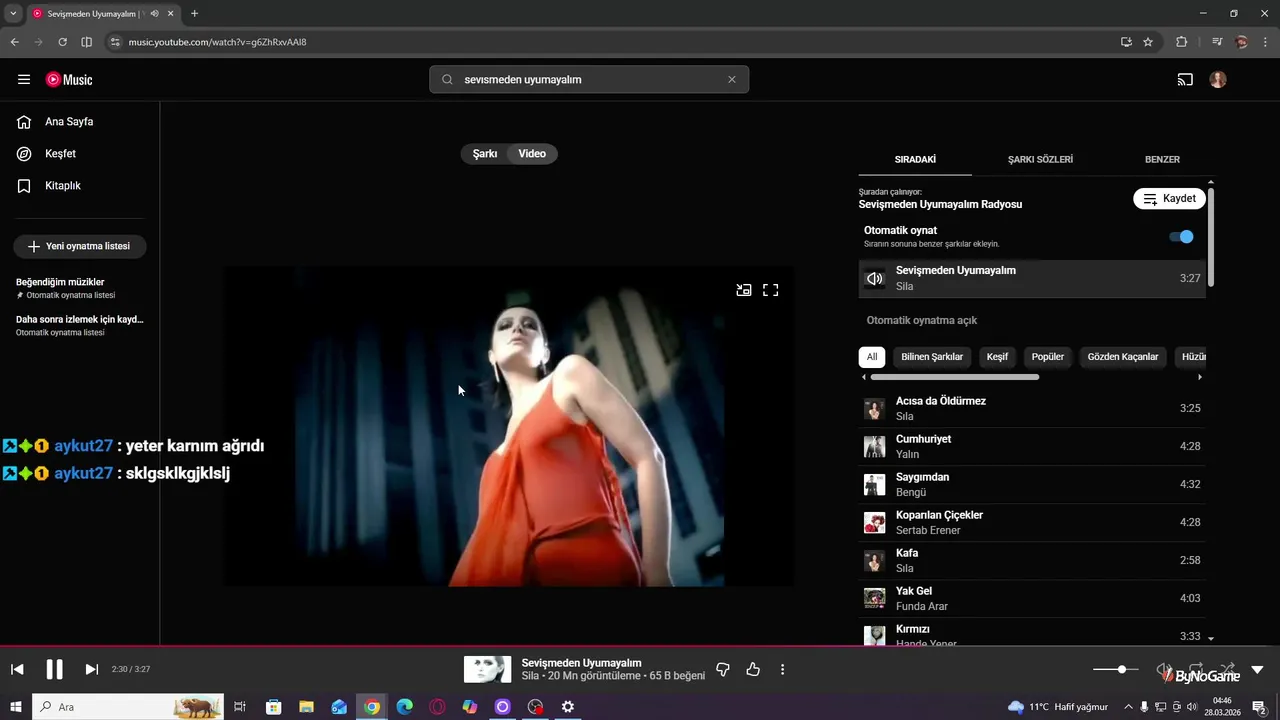This screenshot has width=1280, height=720.
Task: Create a Yeni oynatma listesi
Action: [x=79, y=246]
